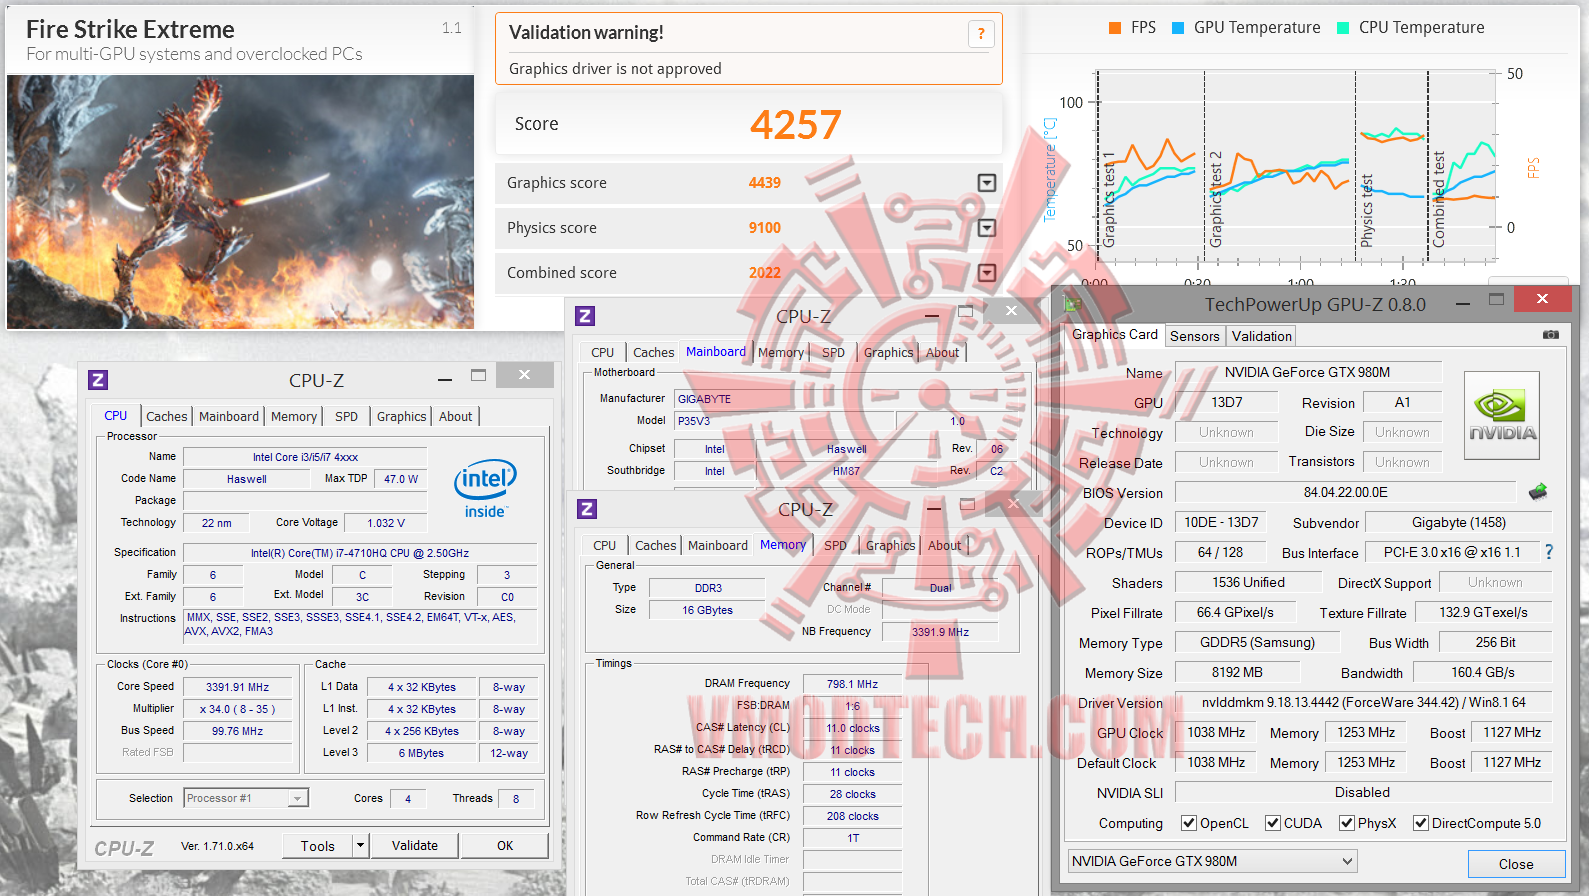This screenshot has width=1589, height=896.
Task: Select the Graphics Card tab in GPU-Z
Action: (1115, 335)
